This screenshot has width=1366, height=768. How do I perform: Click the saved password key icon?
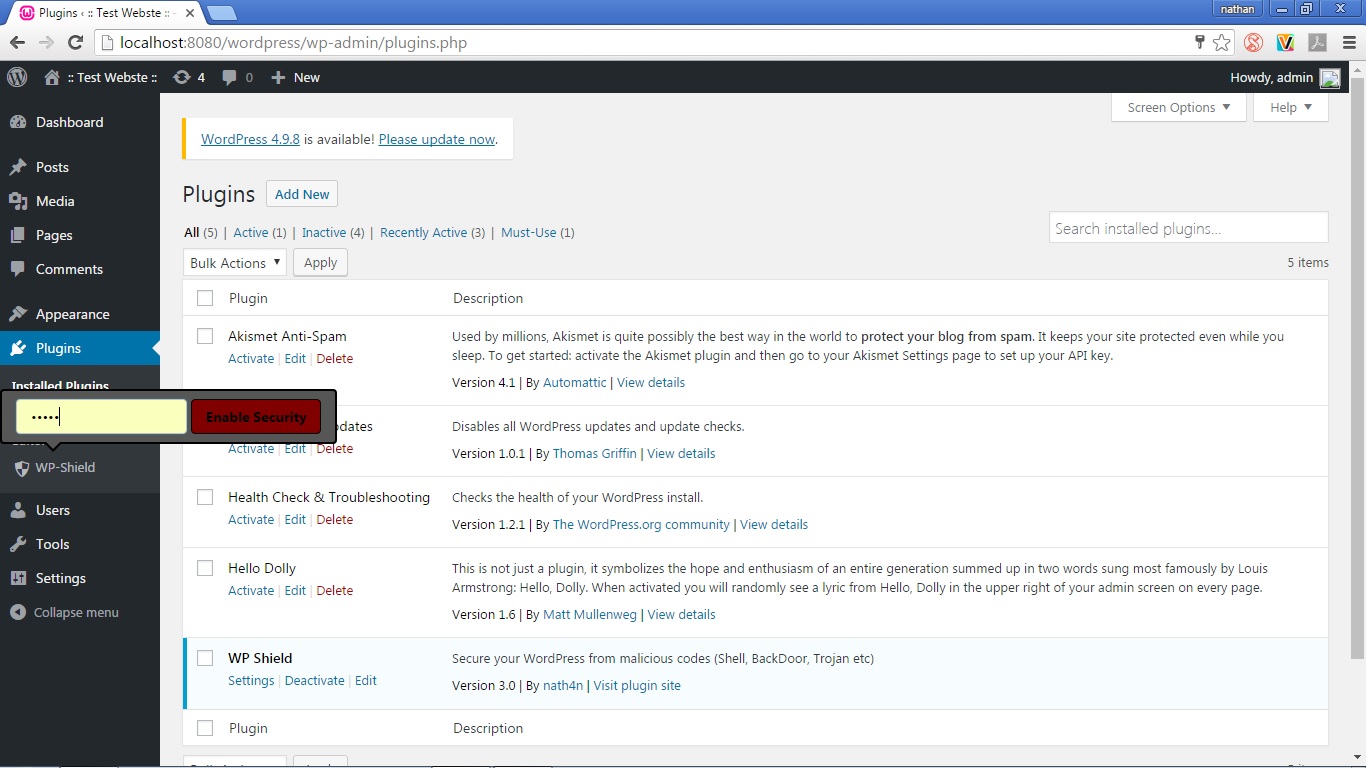click(1199, 42)
